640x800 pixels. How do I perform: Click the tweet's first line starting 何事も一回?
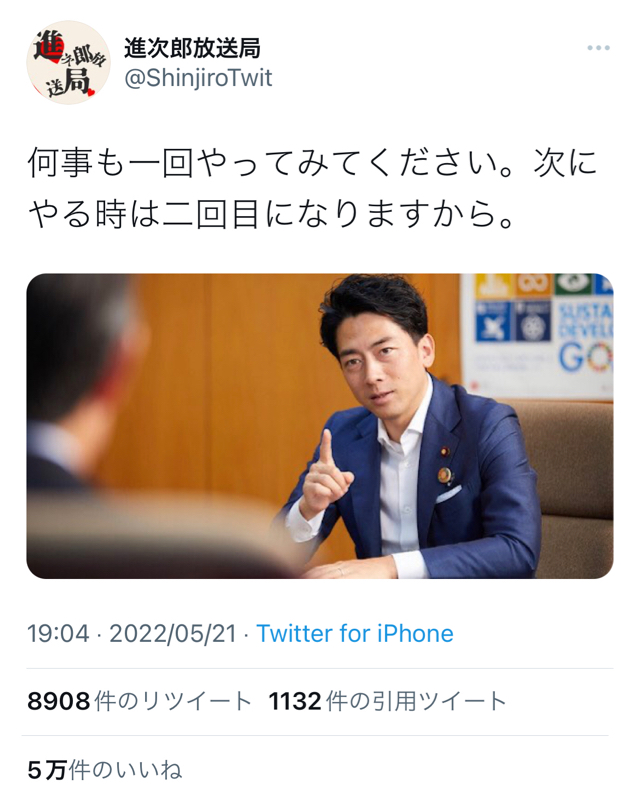pos(312,163)
